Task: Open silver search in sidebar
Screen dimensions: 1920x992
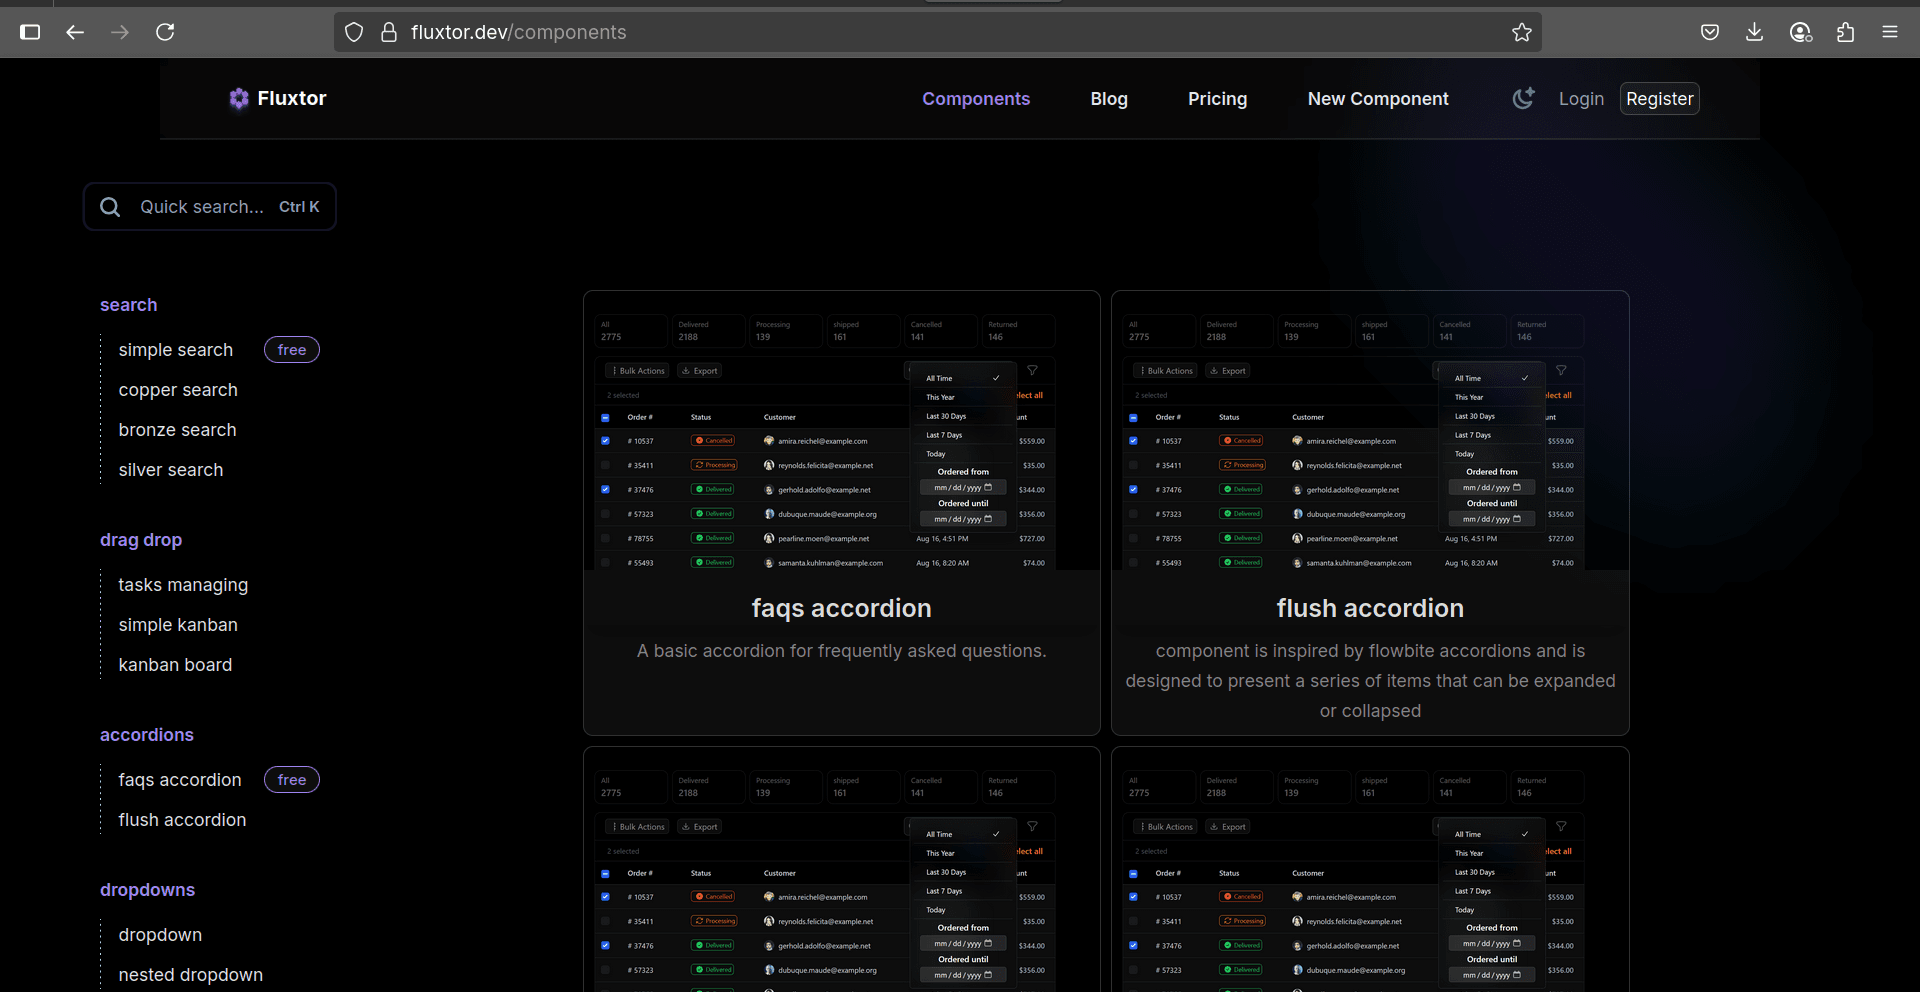Action: pos(171,470)
